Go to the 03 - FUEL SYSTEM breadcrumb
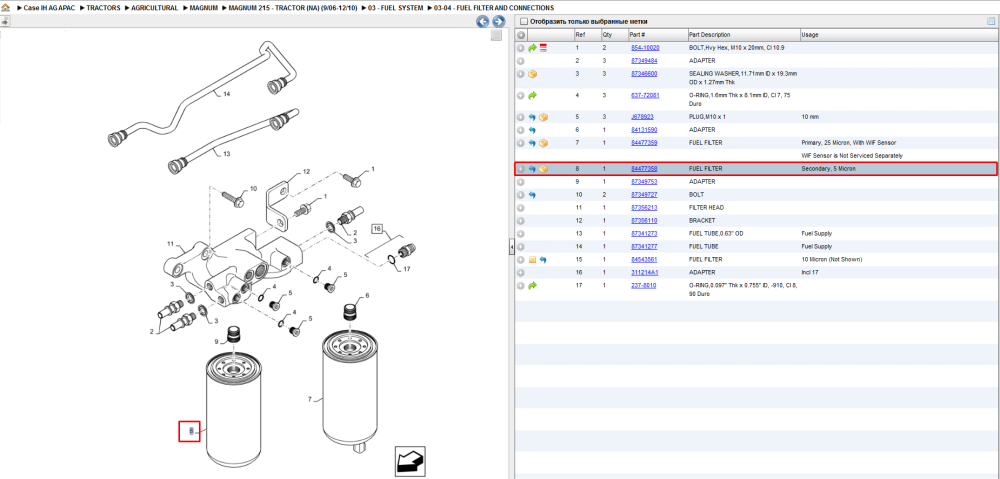 pos(395,8)
